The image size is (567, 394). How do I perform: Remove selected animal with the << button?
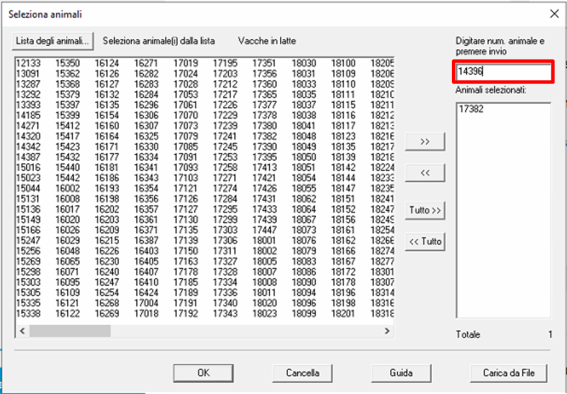(x=425, y=173)
